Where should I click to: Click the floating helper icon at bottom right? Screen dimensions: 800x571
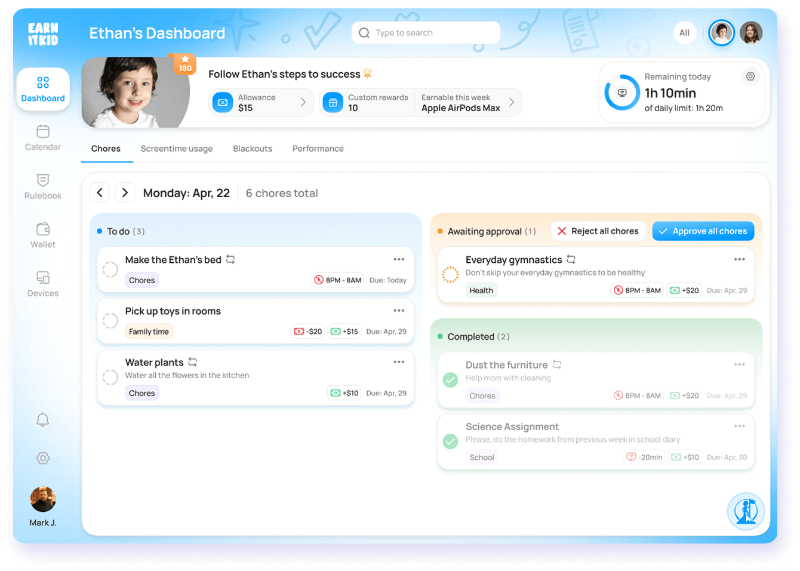pyautogui.click(x=745, y=511)
